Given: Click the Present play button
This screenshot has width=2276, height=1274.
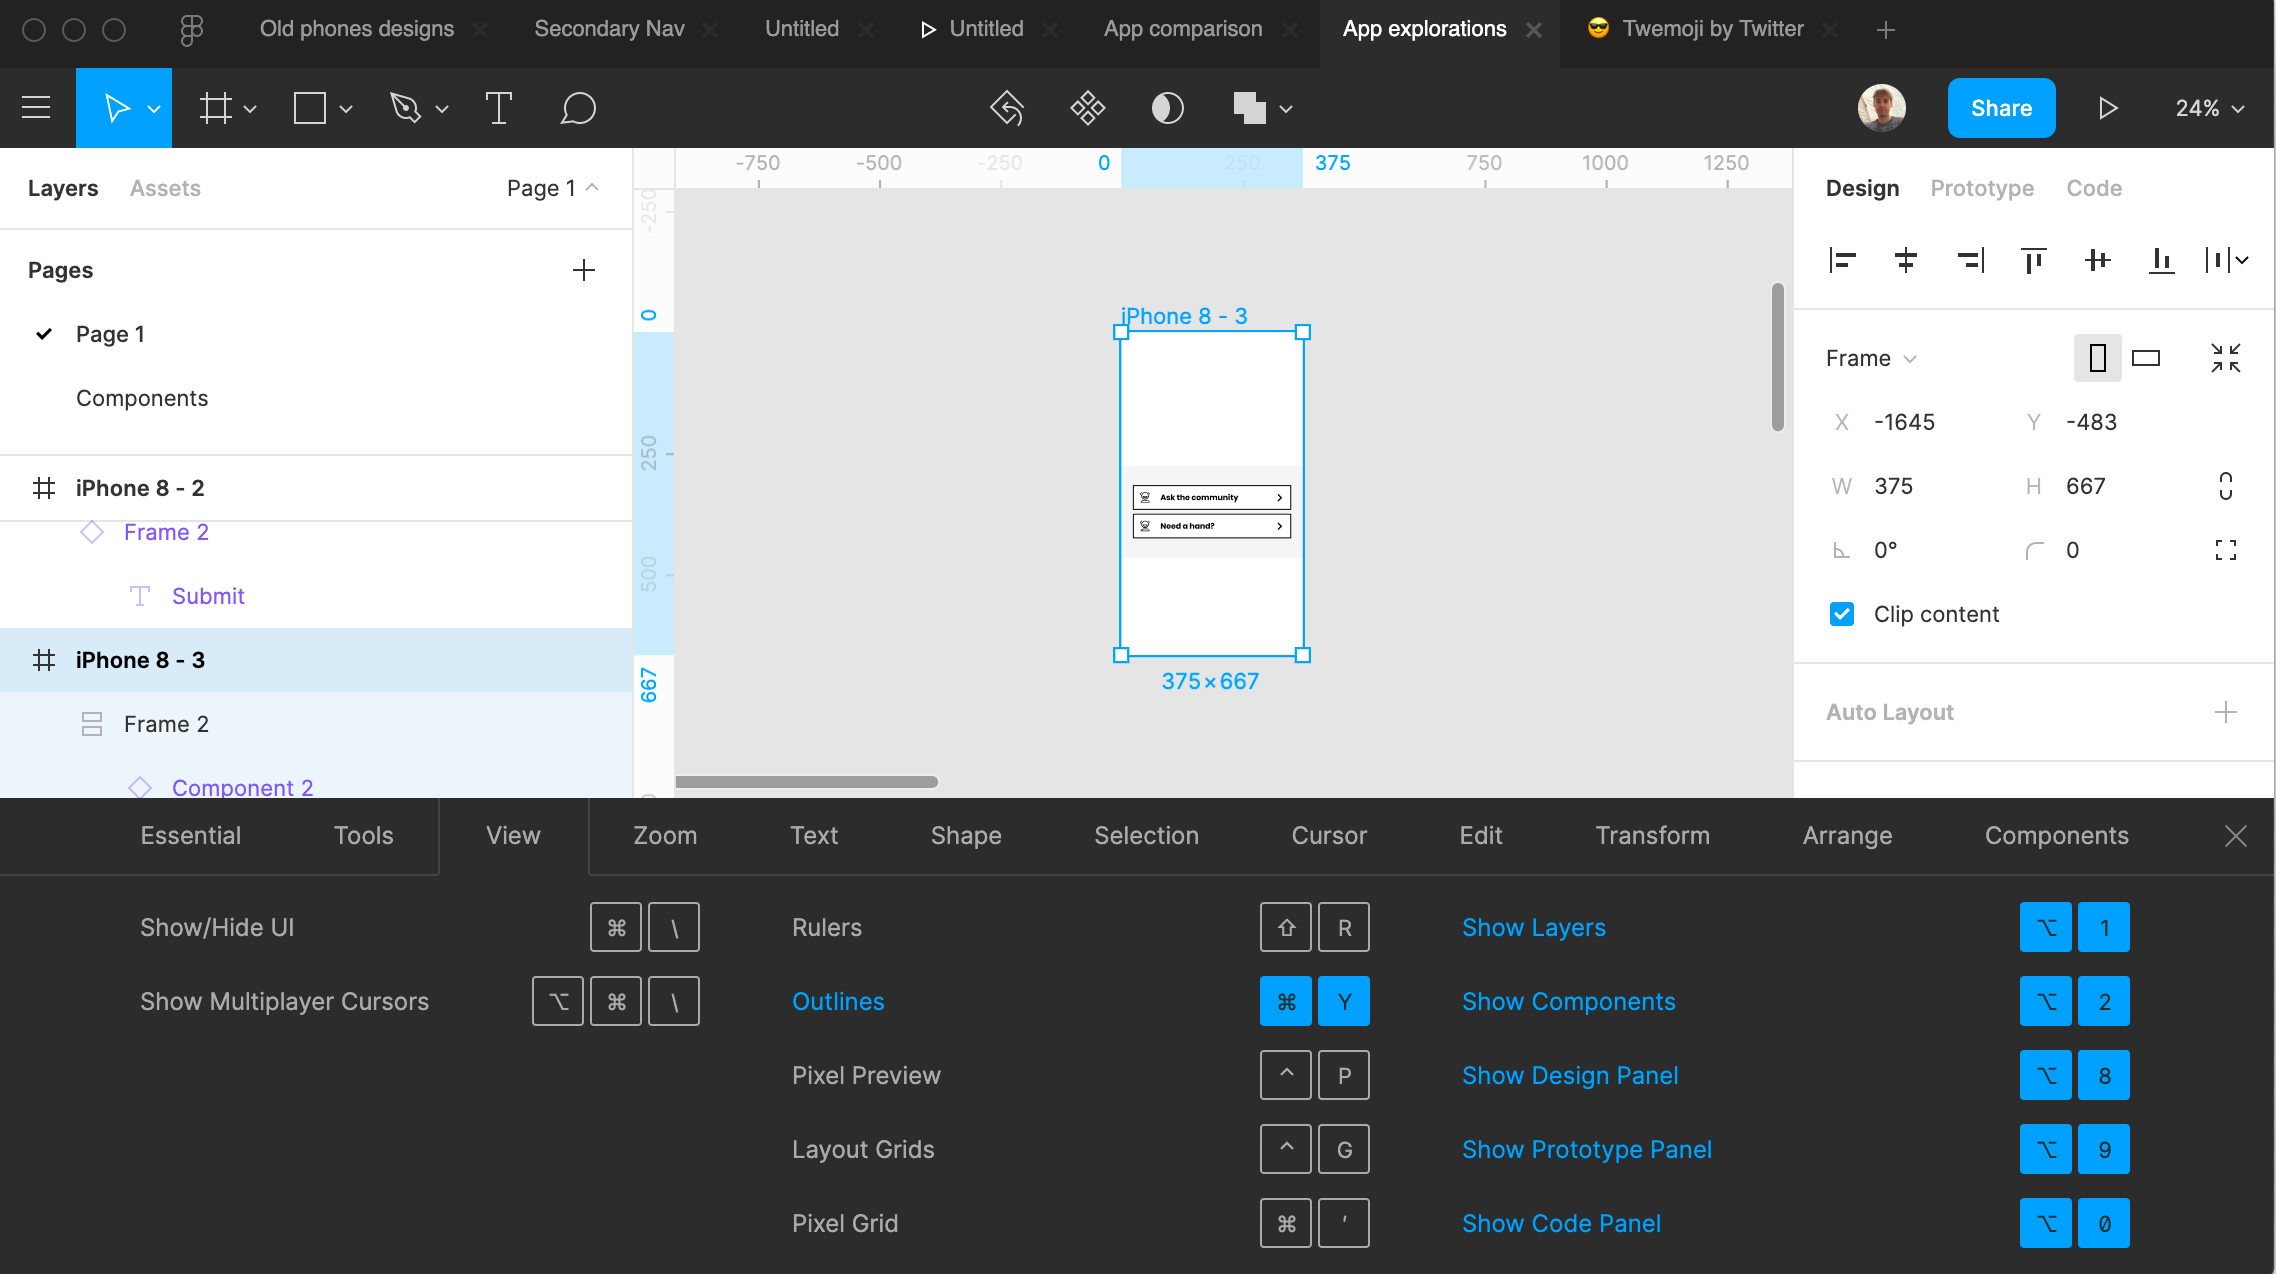Looking at the screenshot, I should (2107, 108).
